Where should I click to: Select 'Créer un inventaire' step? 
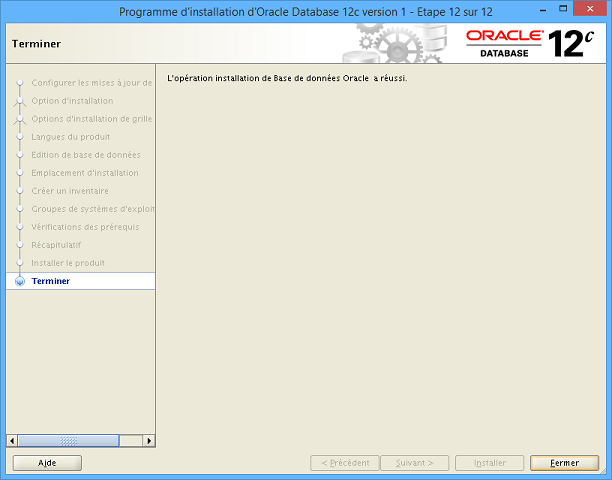70,191
